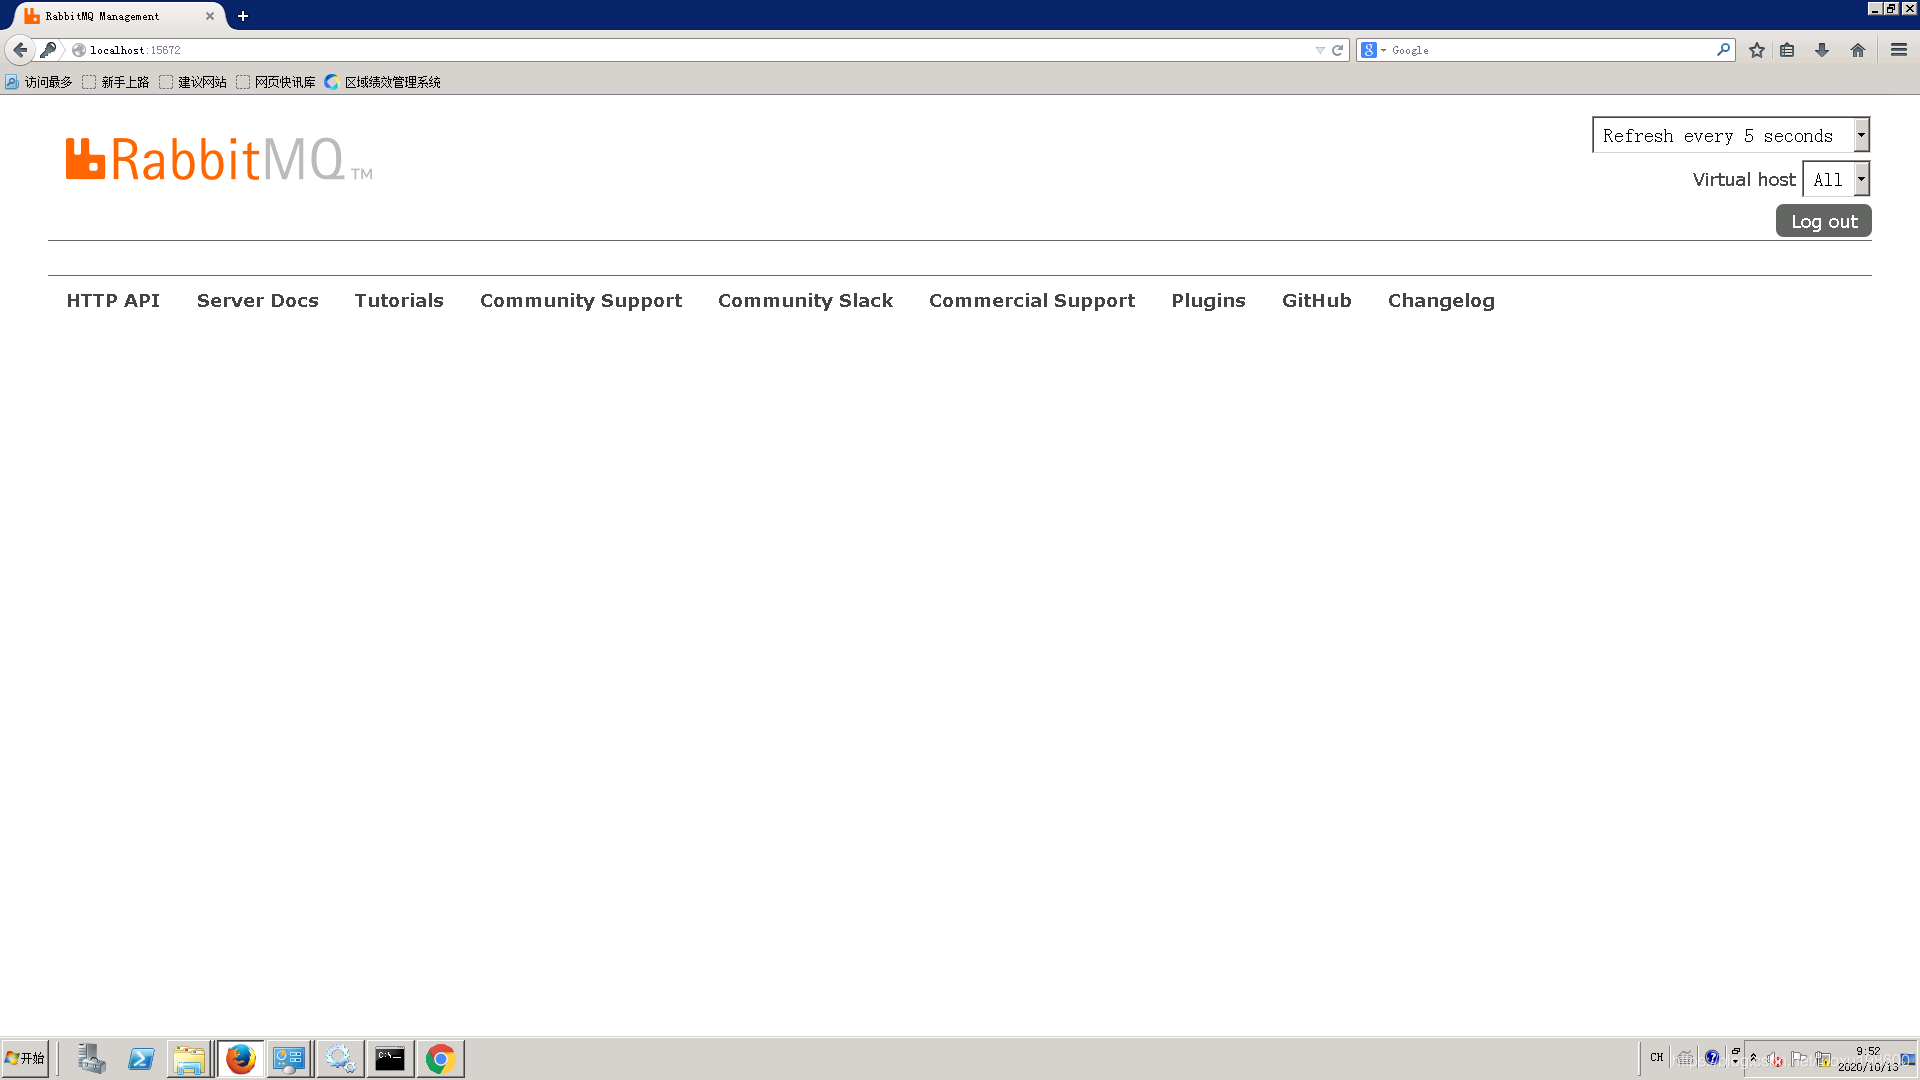Open the Tutorials link
The image size is (1920, 1080).
(398, 301)
